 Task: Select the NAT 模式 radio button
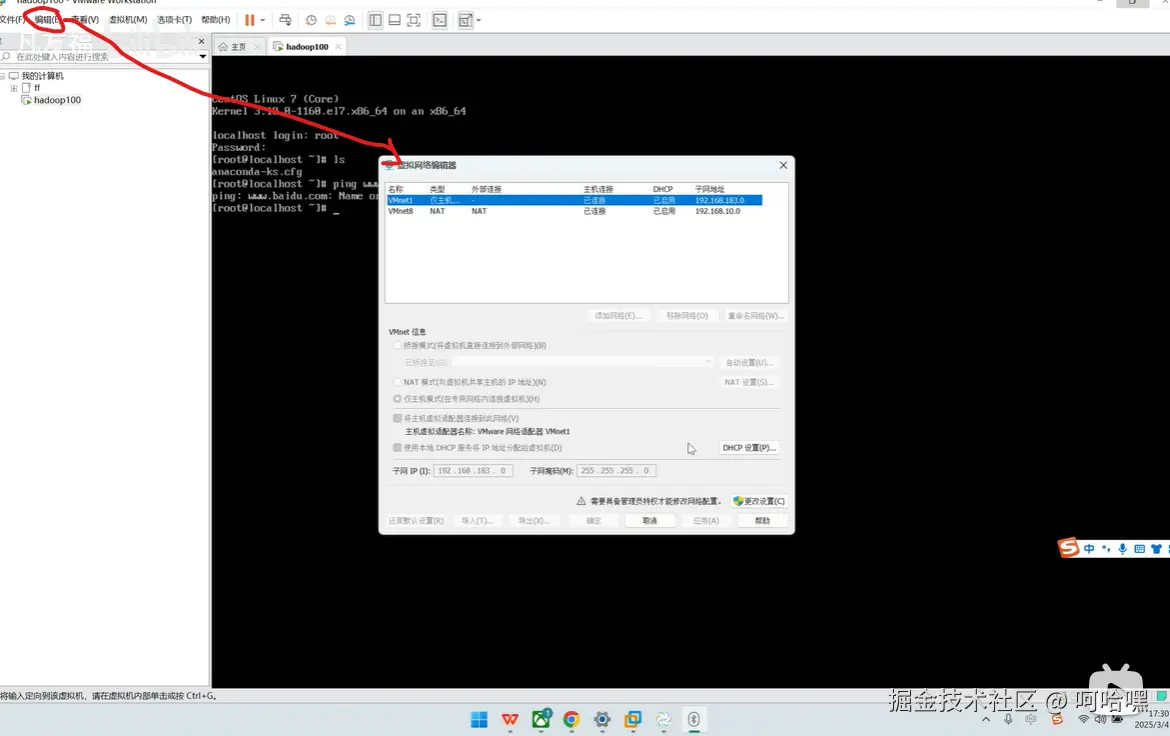pyautogui.click(x=397, y=382)
